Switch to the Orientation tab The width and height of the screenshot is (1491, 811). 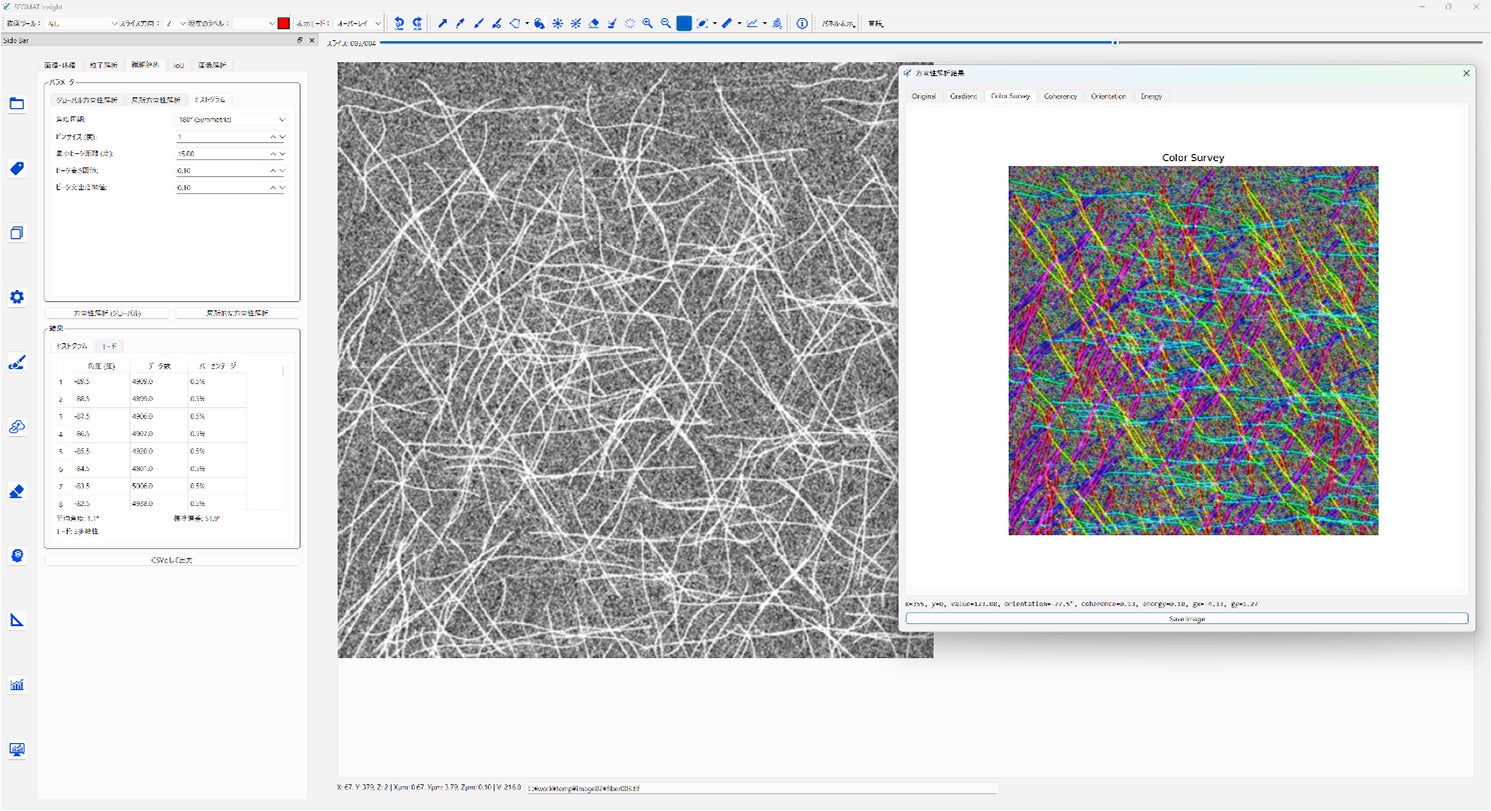pos(1108,96)
